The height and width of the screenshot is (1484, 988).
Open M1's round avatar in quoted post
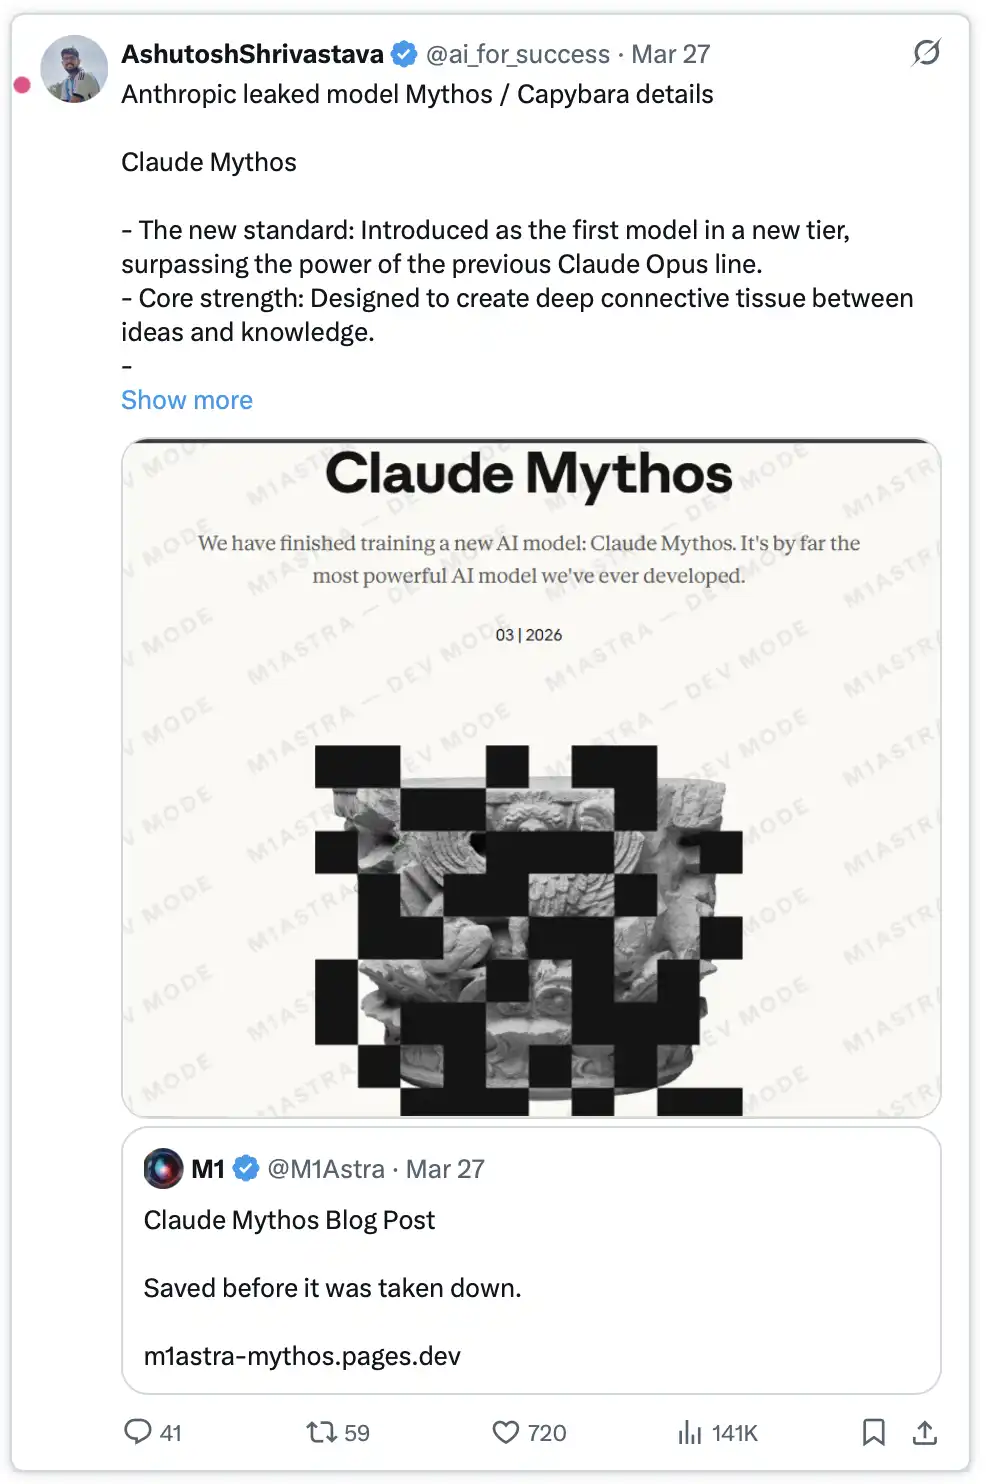tap(164, 1168)
